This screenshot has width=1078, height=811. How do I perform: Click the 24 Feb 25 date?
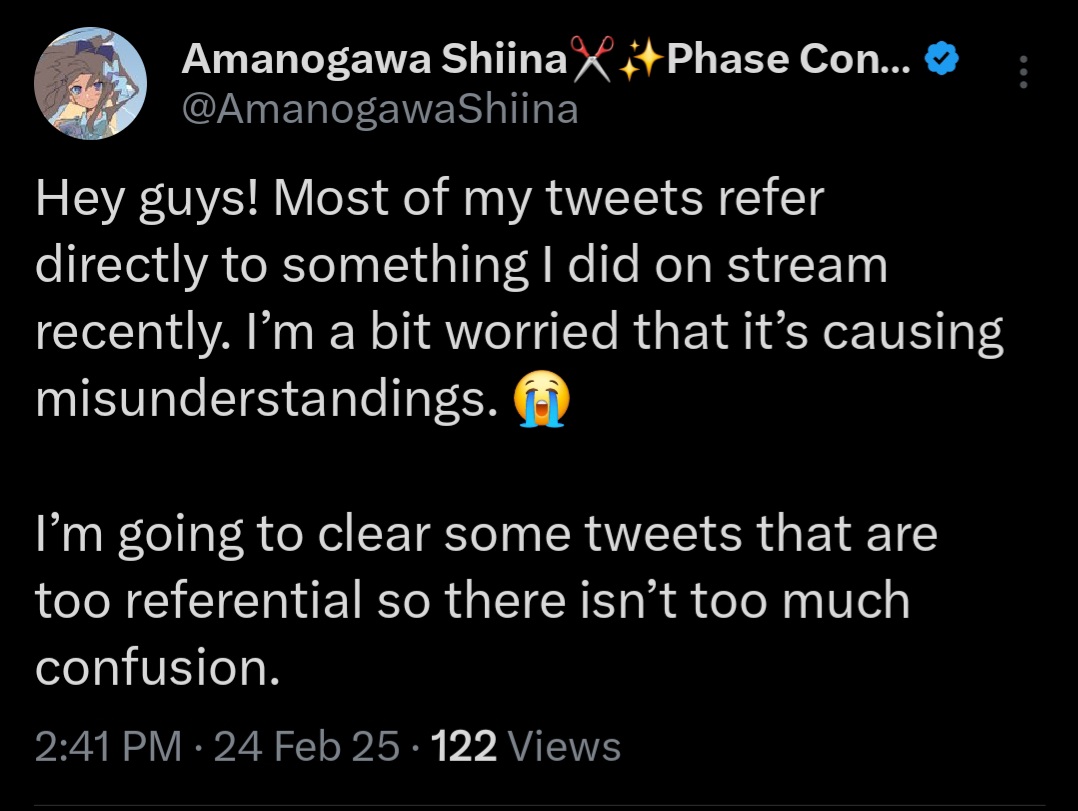(x=305, y=746)
